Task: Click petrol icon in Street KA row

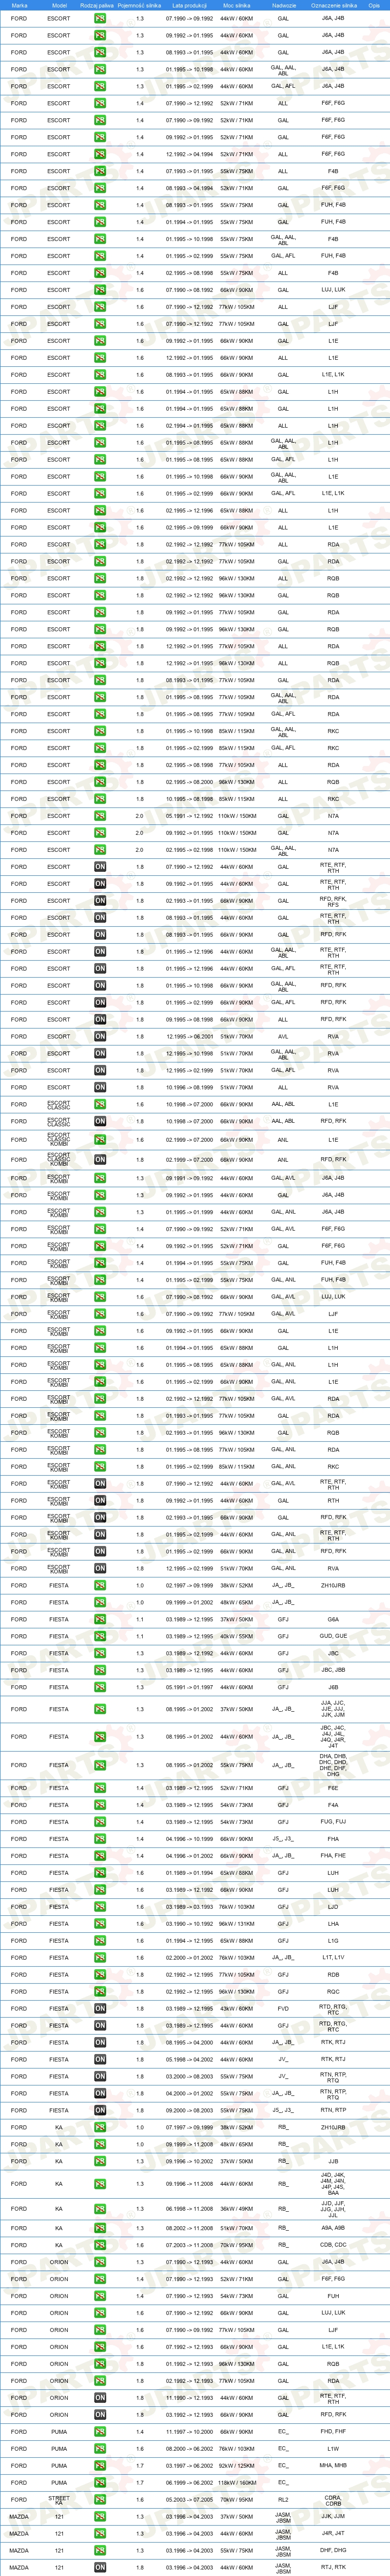Action: pos(100,2499)
